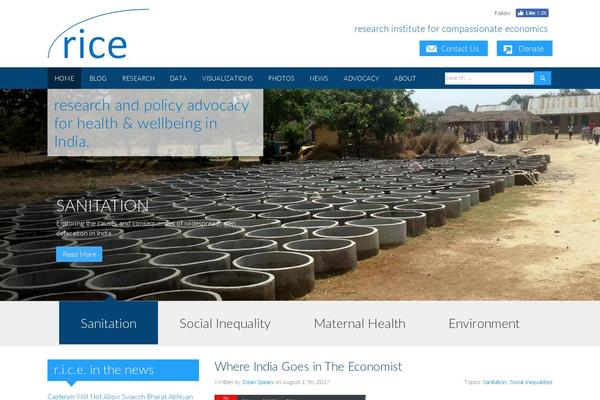Click the Read More button on Sanitation slide
This screenshot has width=600, height=400.
point(79,254)
